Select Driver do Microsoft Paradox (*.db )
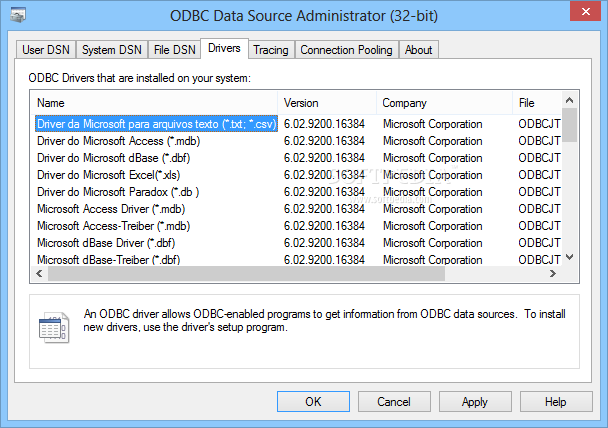The image size is (608, 428). click(118, 192)
